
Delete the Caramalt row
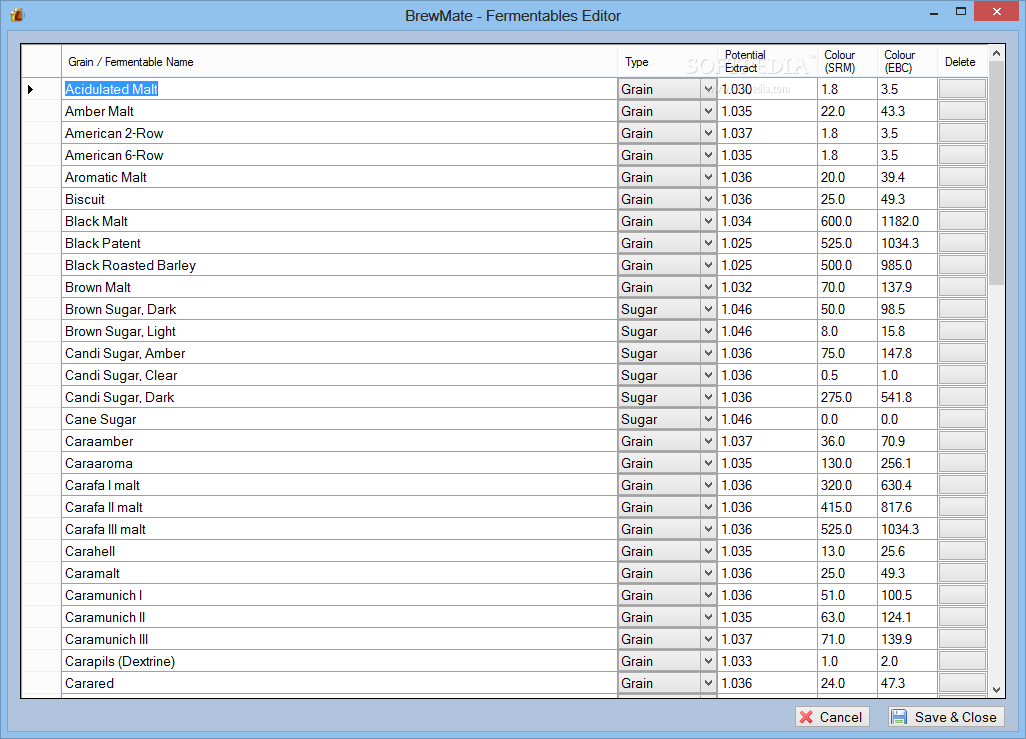pyautogui.click(x=962, y=573)
